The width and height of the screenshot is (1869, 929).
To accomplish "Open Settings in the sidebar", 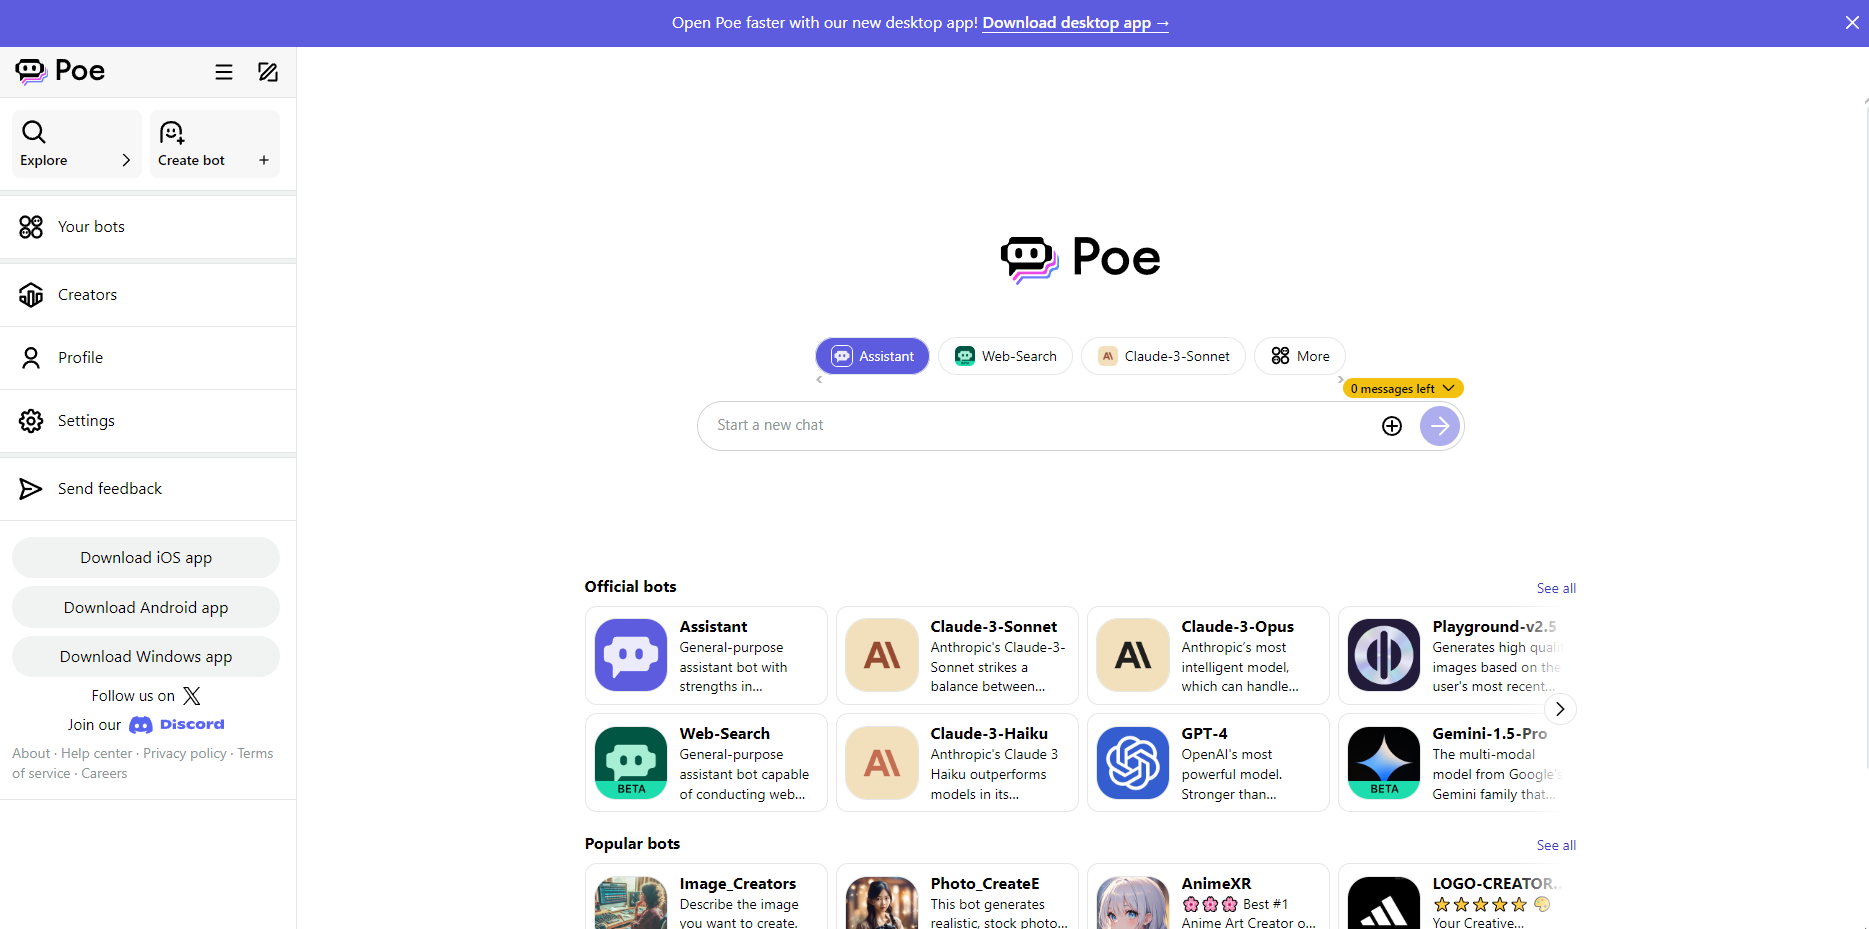I will [148, 421].
